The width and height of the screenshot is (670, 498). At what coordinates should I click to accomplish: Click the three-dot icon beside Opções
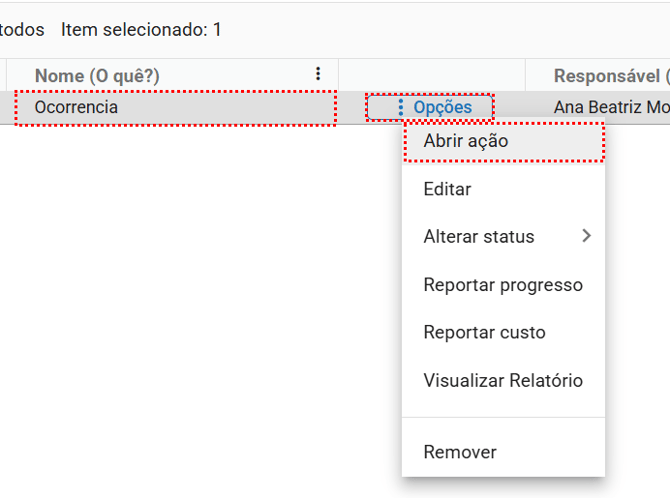401,108
